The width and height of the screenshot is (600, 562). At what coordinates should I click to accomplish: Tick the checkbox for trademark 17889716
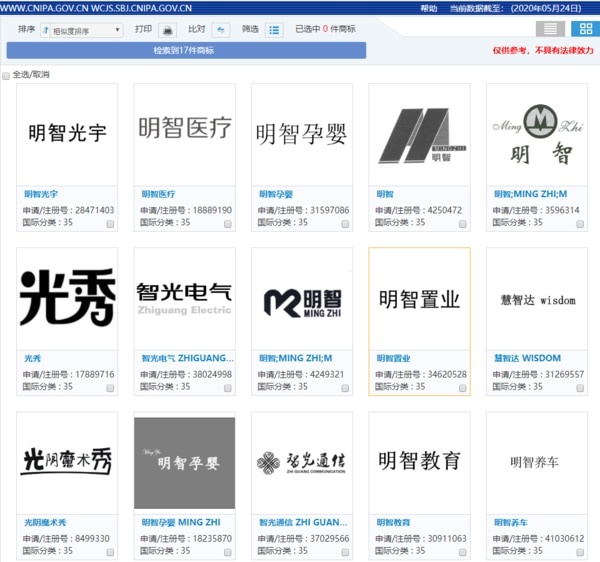click(110, 388)
